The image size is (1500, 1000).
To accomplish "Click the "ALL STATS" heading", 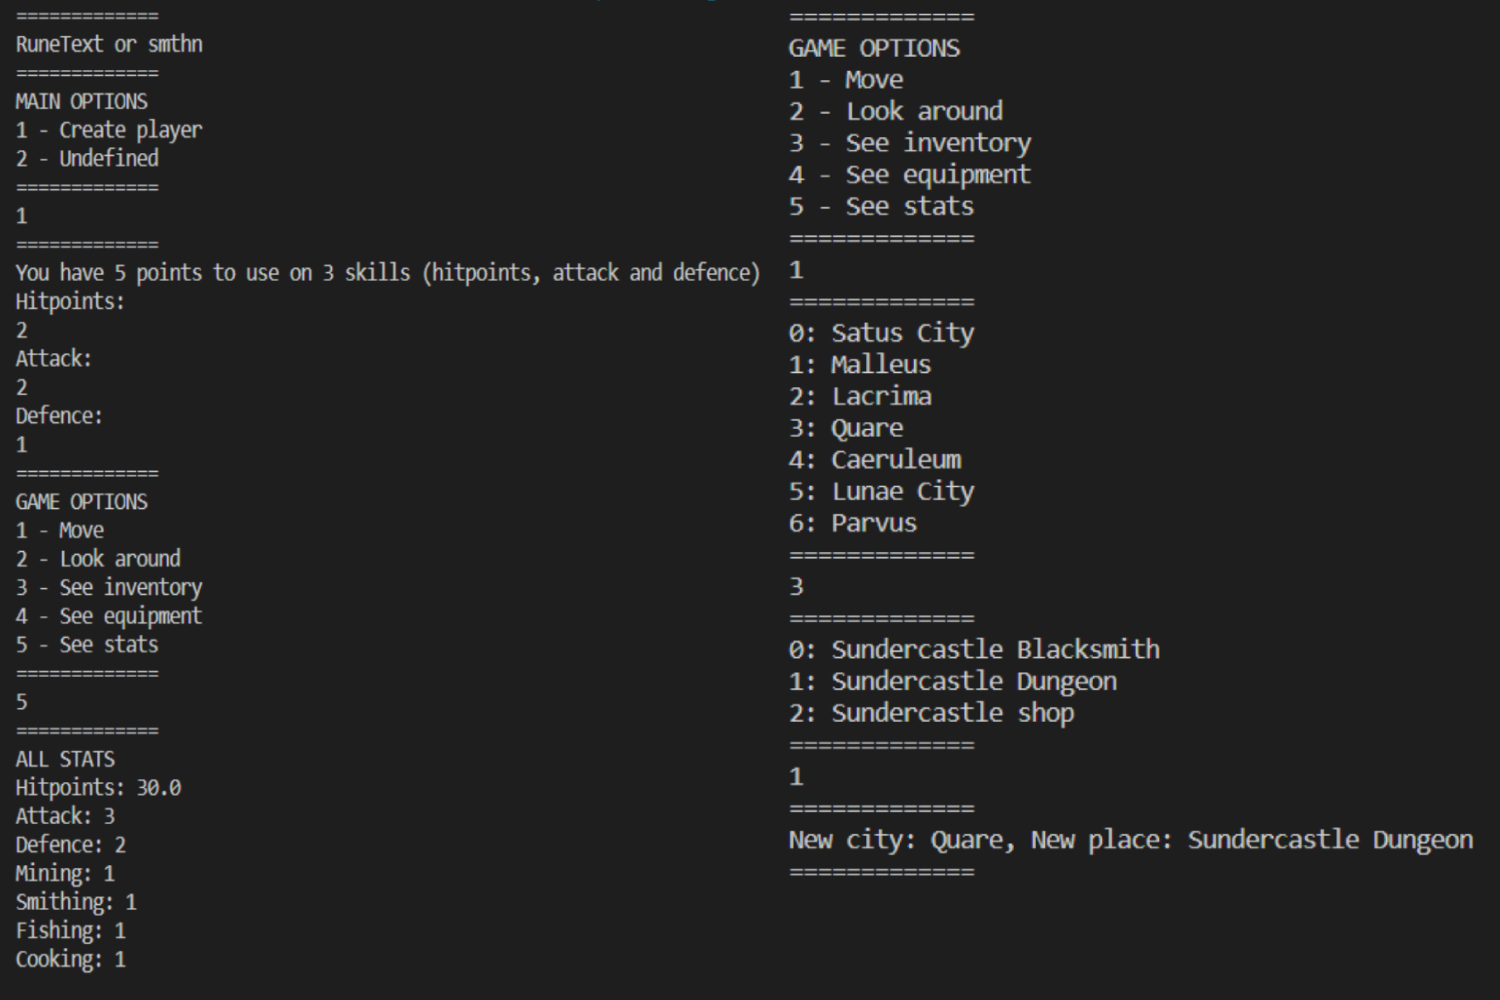I will tap(65, 759).
